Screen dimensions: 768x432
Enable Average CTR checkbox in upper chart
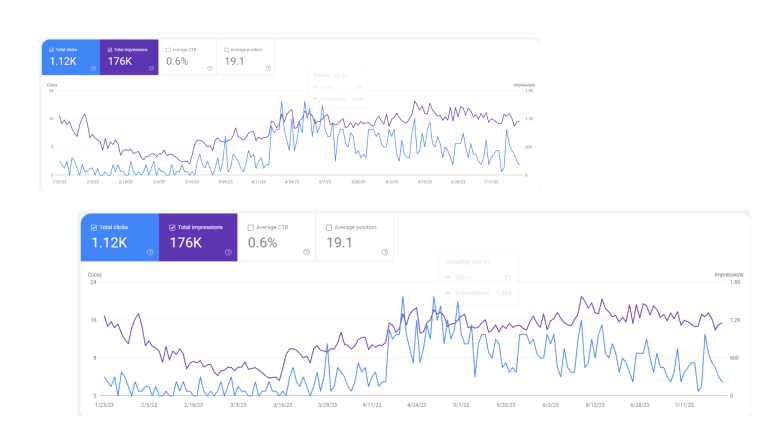pos(168,49)
